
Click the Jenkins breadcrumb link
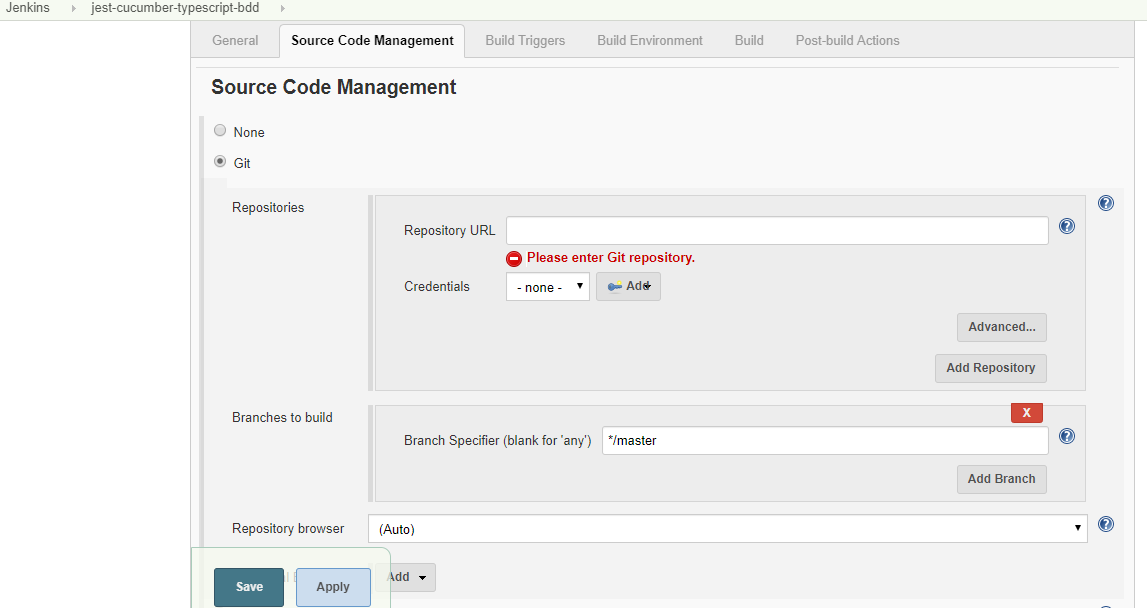[x=28, y=8]
